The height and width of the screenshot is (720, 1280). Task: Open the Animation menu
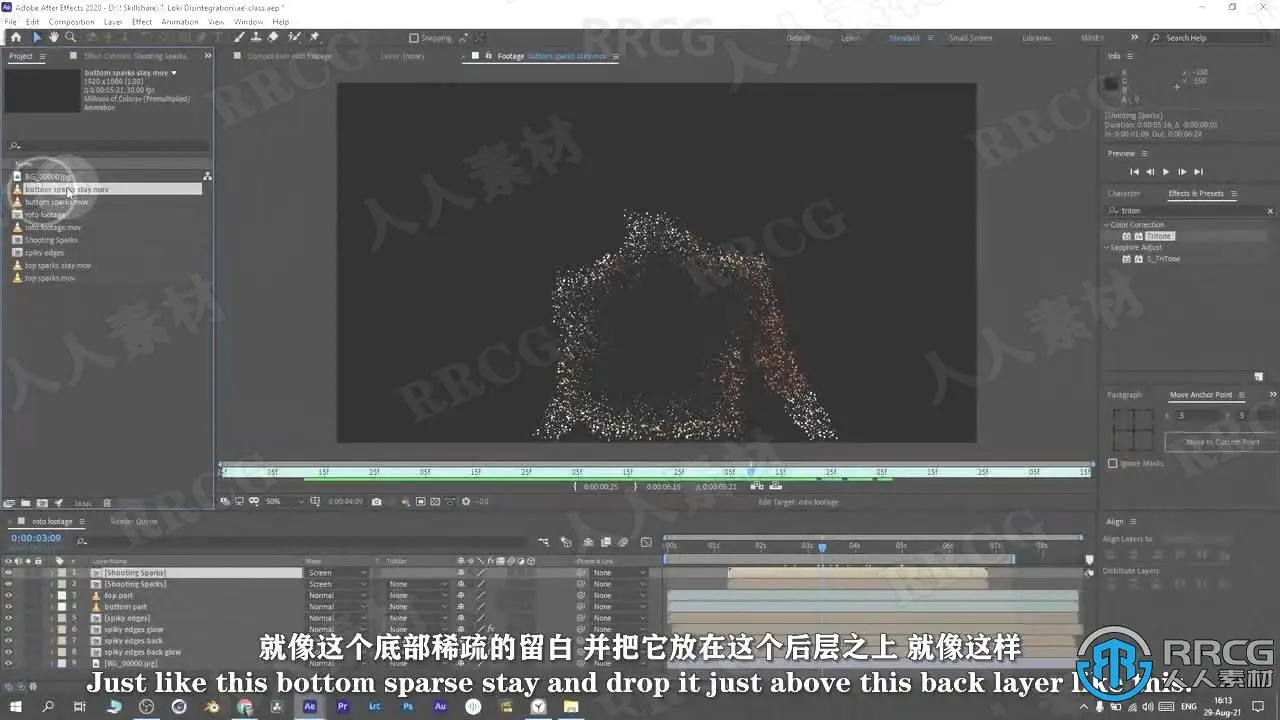click(x=180, y=21)
